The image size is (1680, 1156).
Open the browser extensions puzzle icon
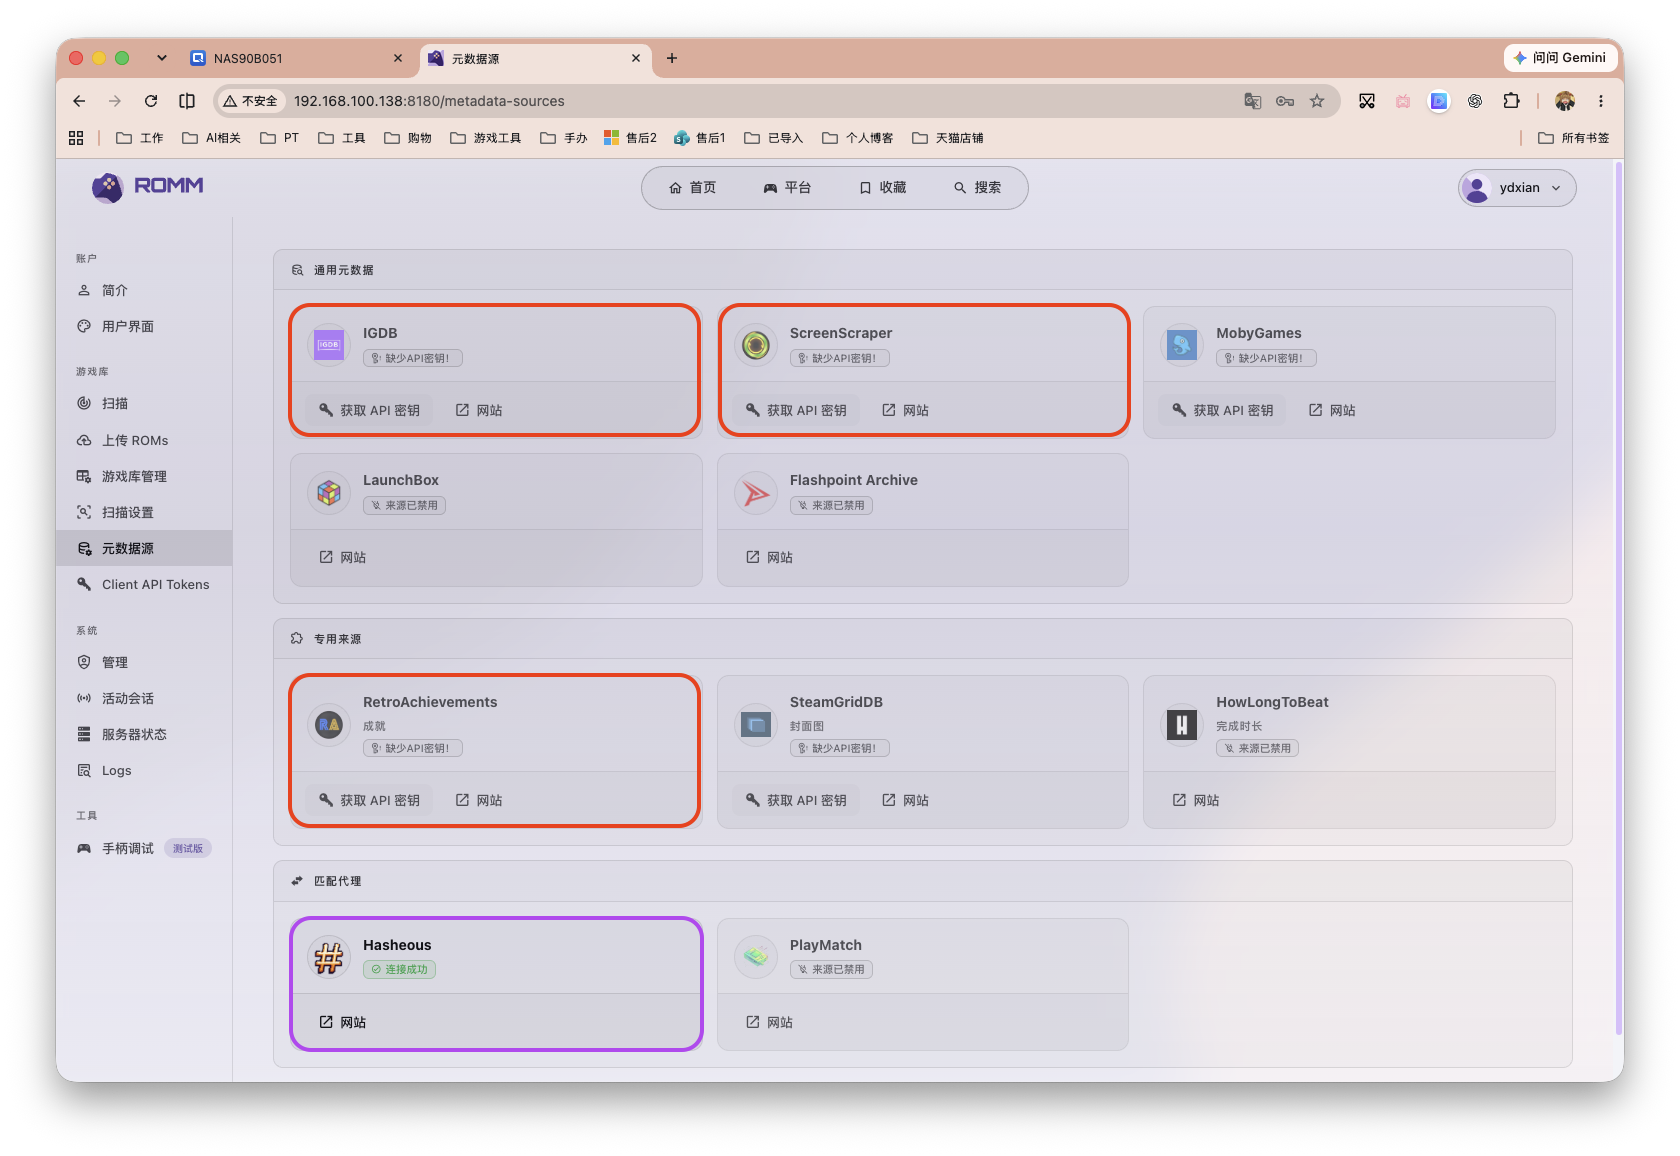pos(1511,101)
